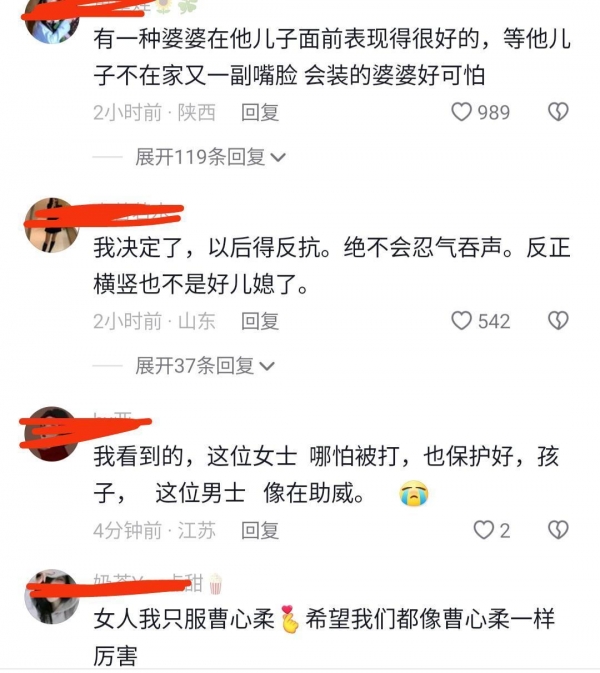600x673 pixels.
Task: Open the fourth commenter's avatar
Action: click(x=52, y=597)
